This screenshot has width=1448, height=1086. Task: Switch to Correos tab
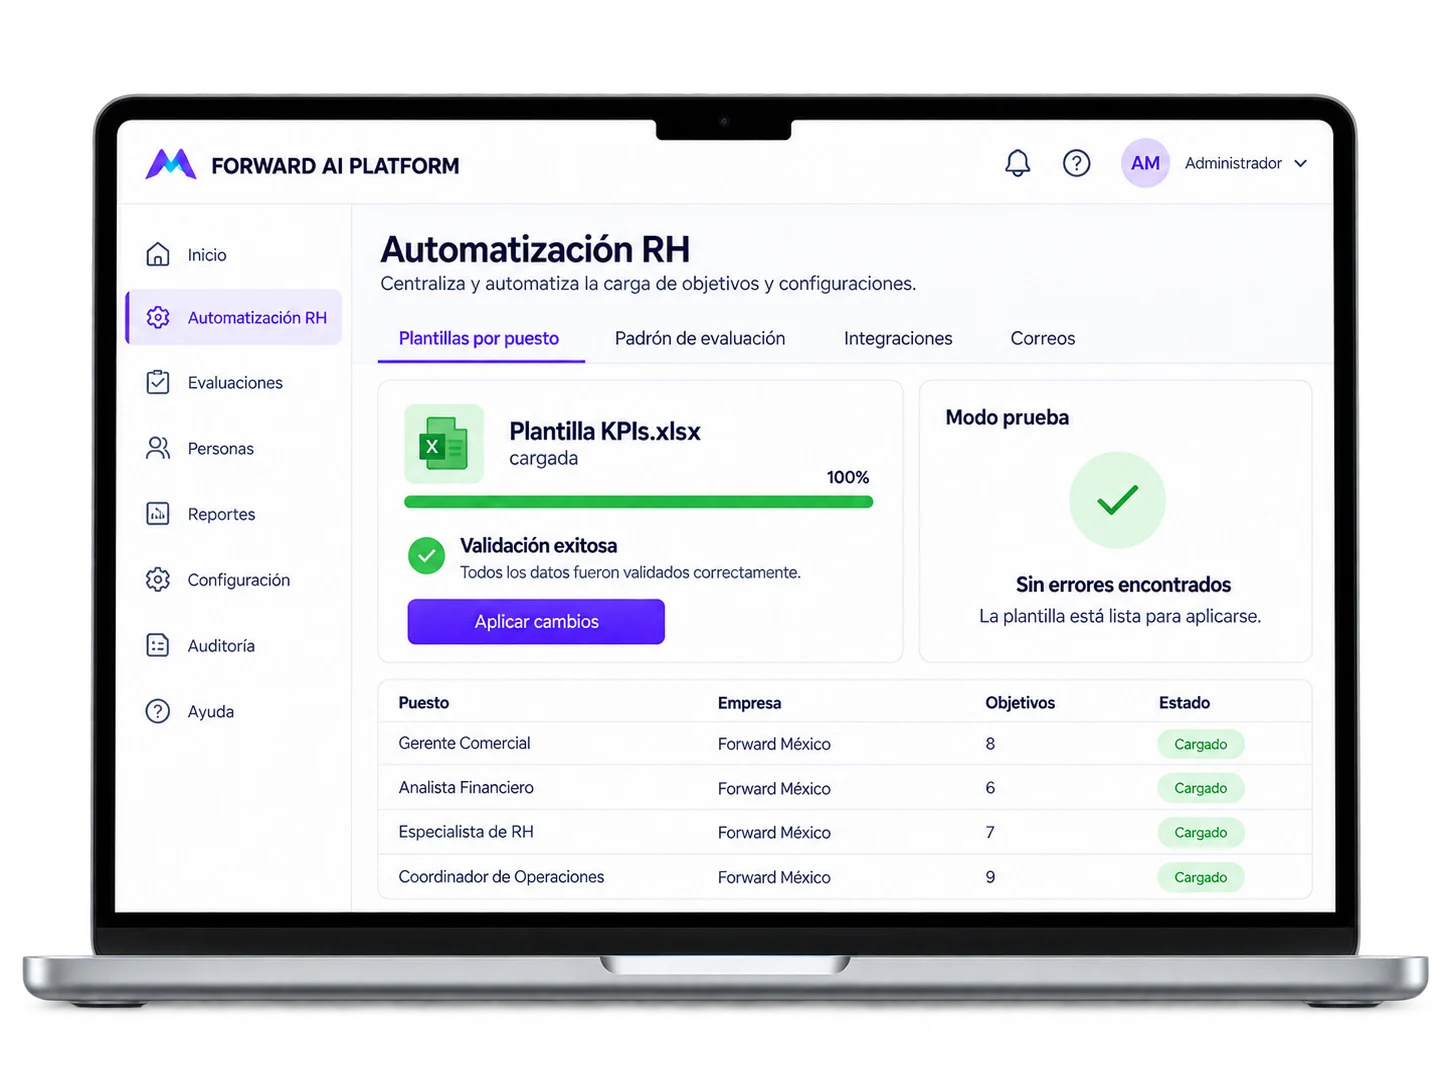coord(1043,339)
